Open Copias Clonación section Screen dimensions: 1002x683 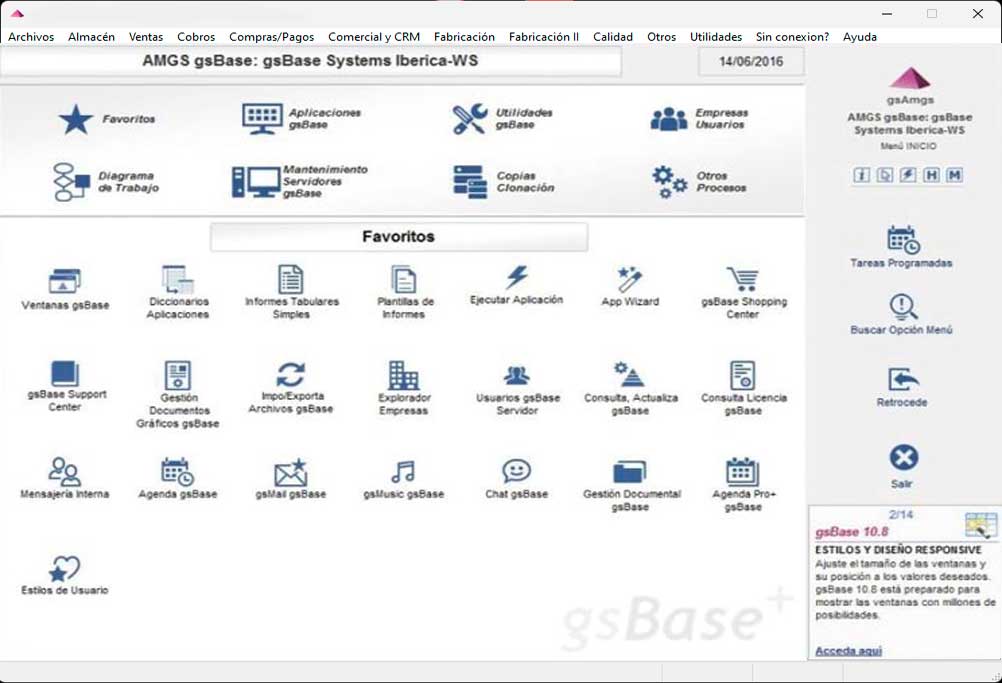click(x=503, y=181)
